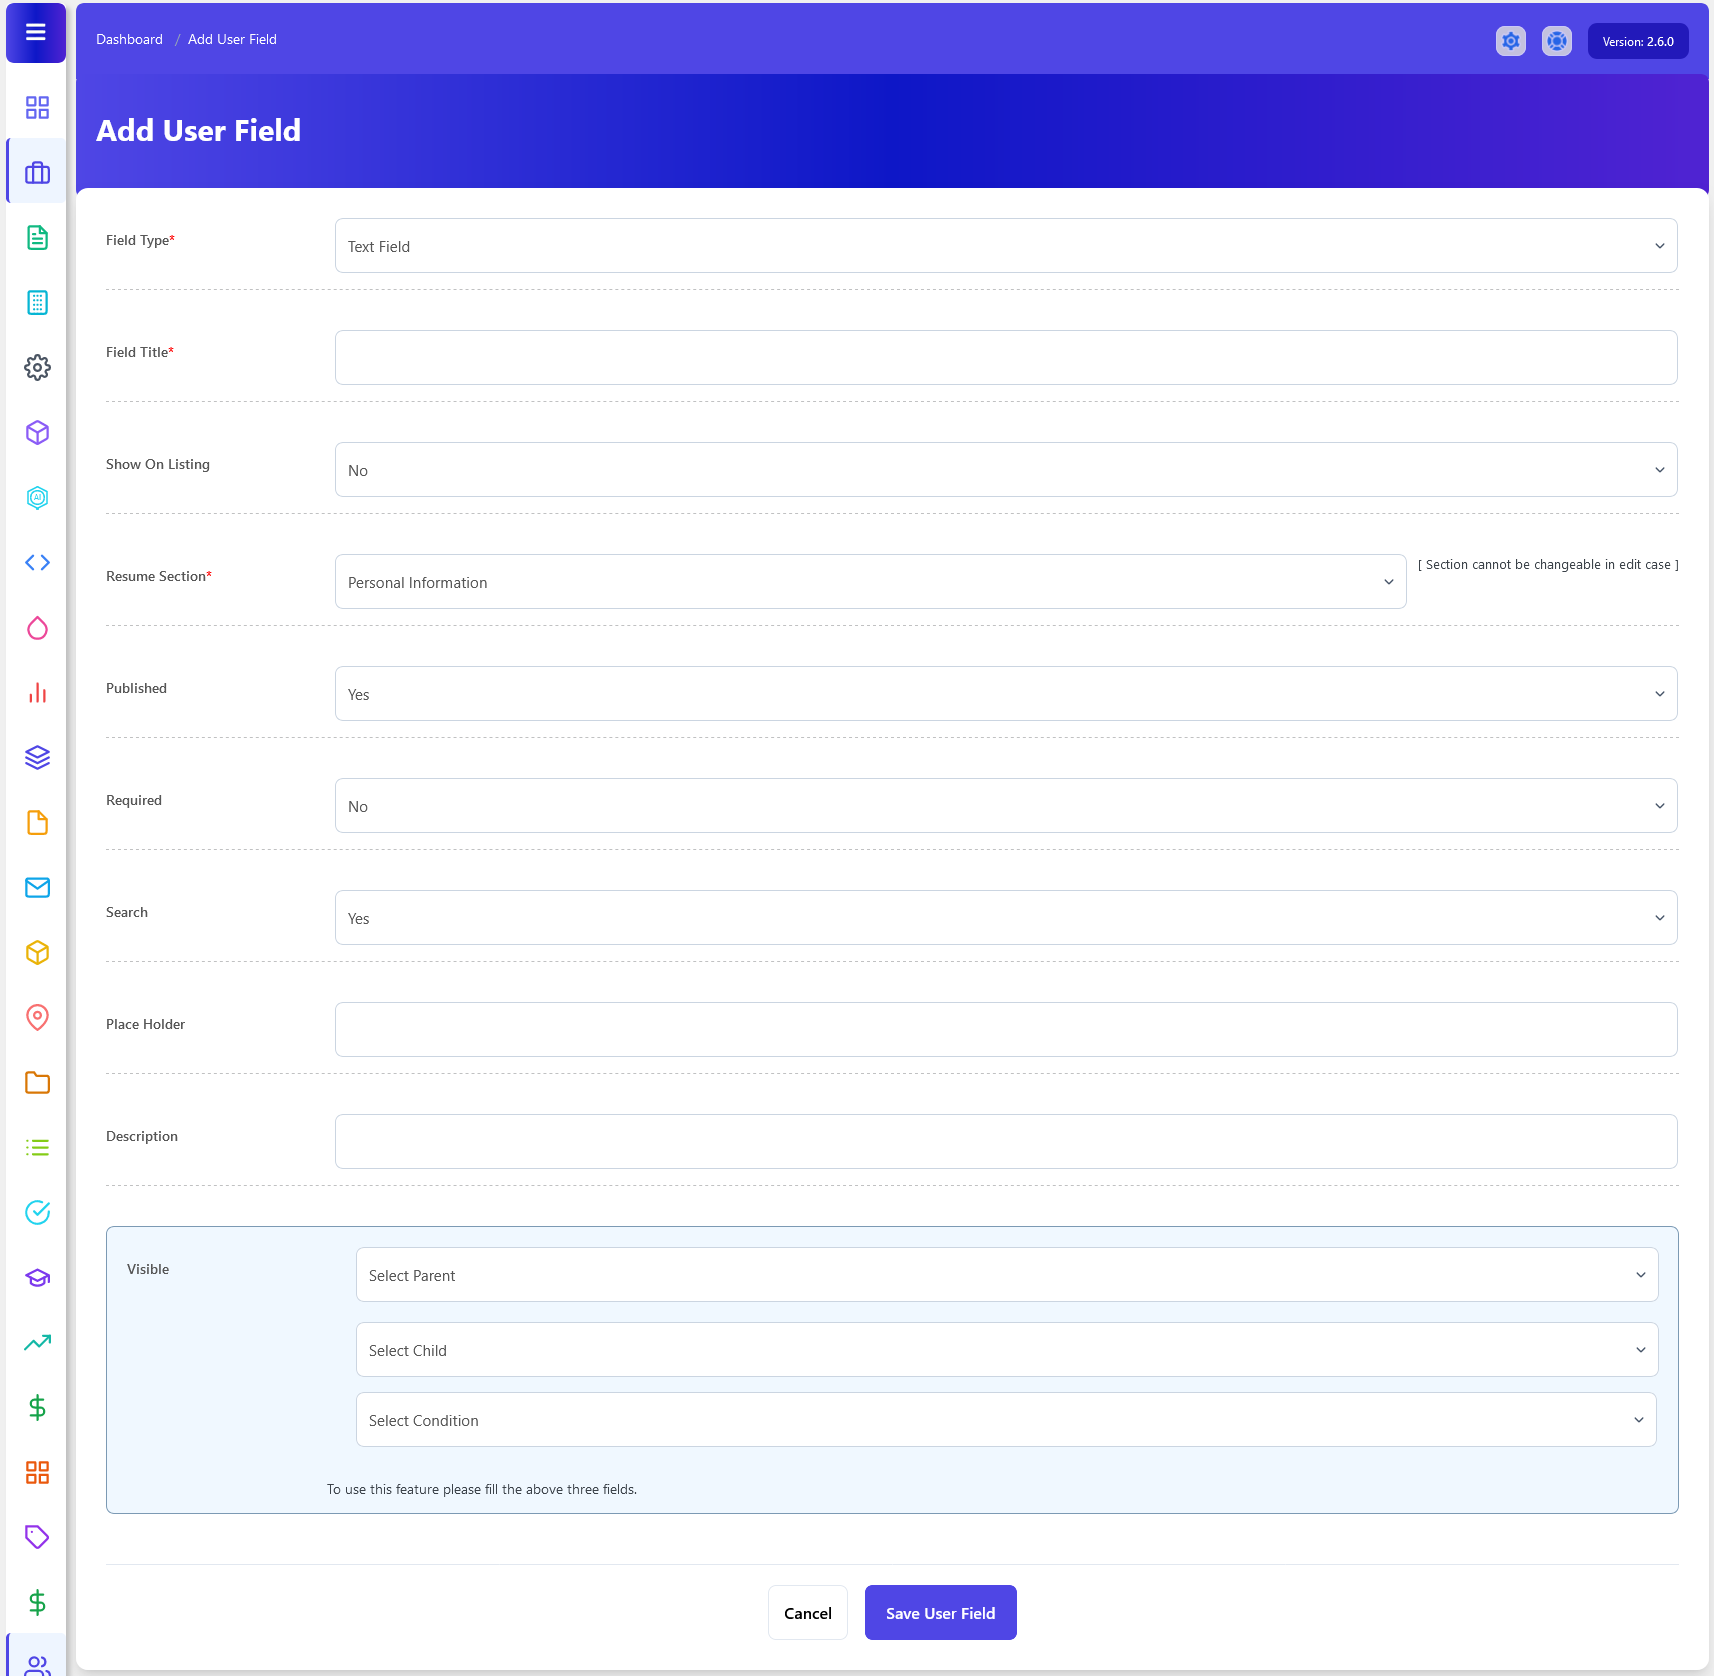Open the bar chart sidebar icon
Image resolution: width=1714 pixels, height=1676 pixels.
pyautogui.click(x=37, y=692)
